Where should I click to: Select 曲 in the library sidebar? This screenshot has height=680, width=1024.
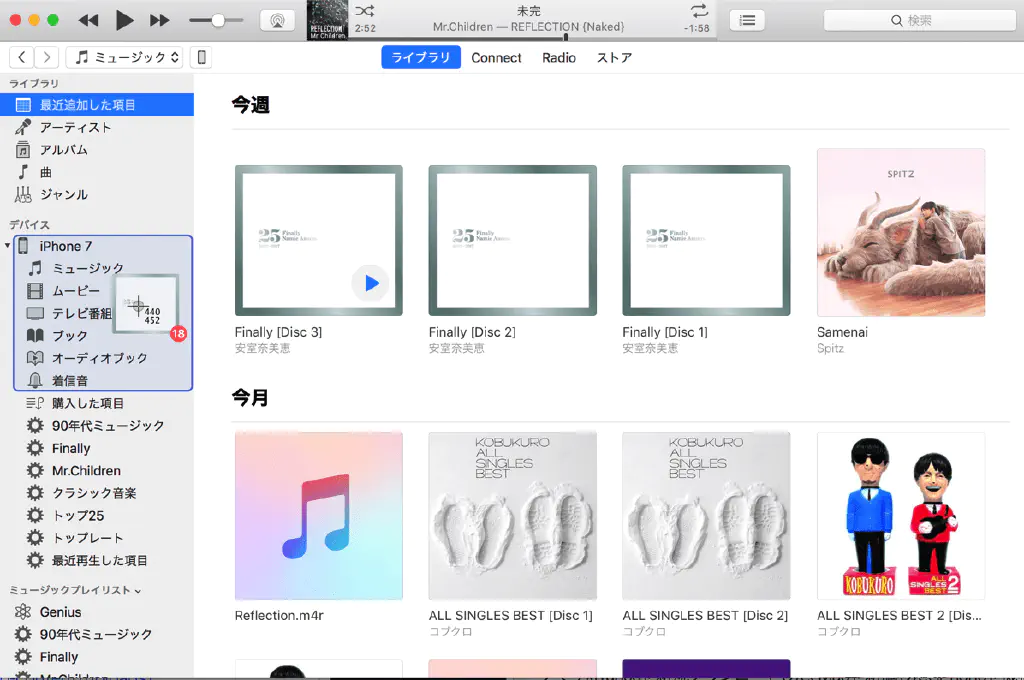coord(97,172)
